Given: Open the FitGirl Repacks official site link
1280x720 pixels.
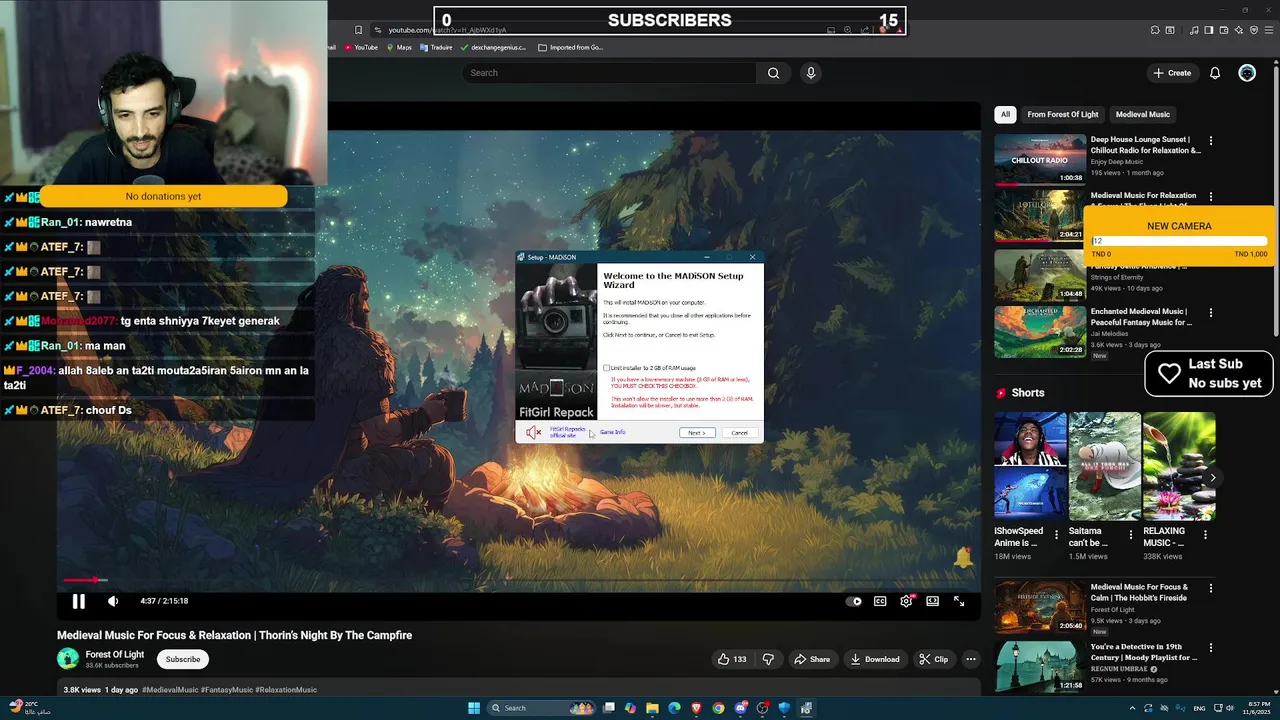Looking at the screenshot, I should click(567, 432).
